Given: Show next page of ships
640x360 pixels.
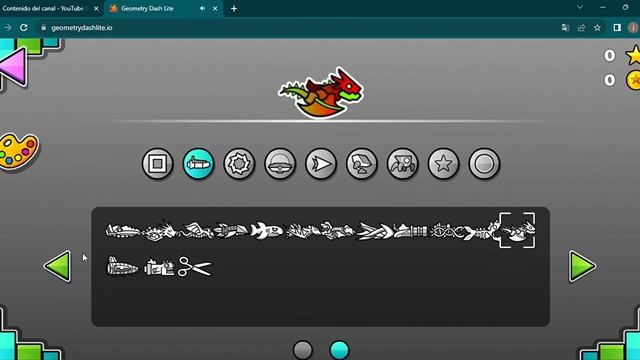Looking at the screenshot, I should point(582,266).
